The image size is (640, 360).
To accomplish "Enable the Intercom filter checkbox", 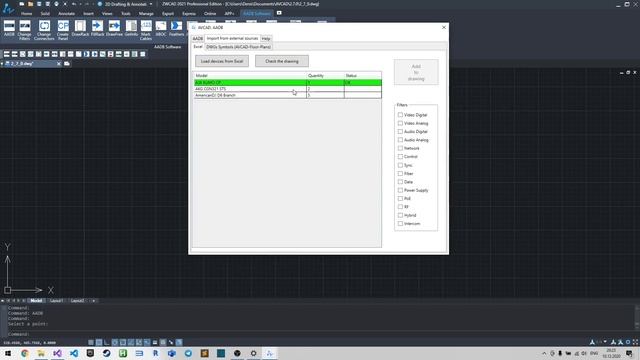I will [x=400, y=224].
